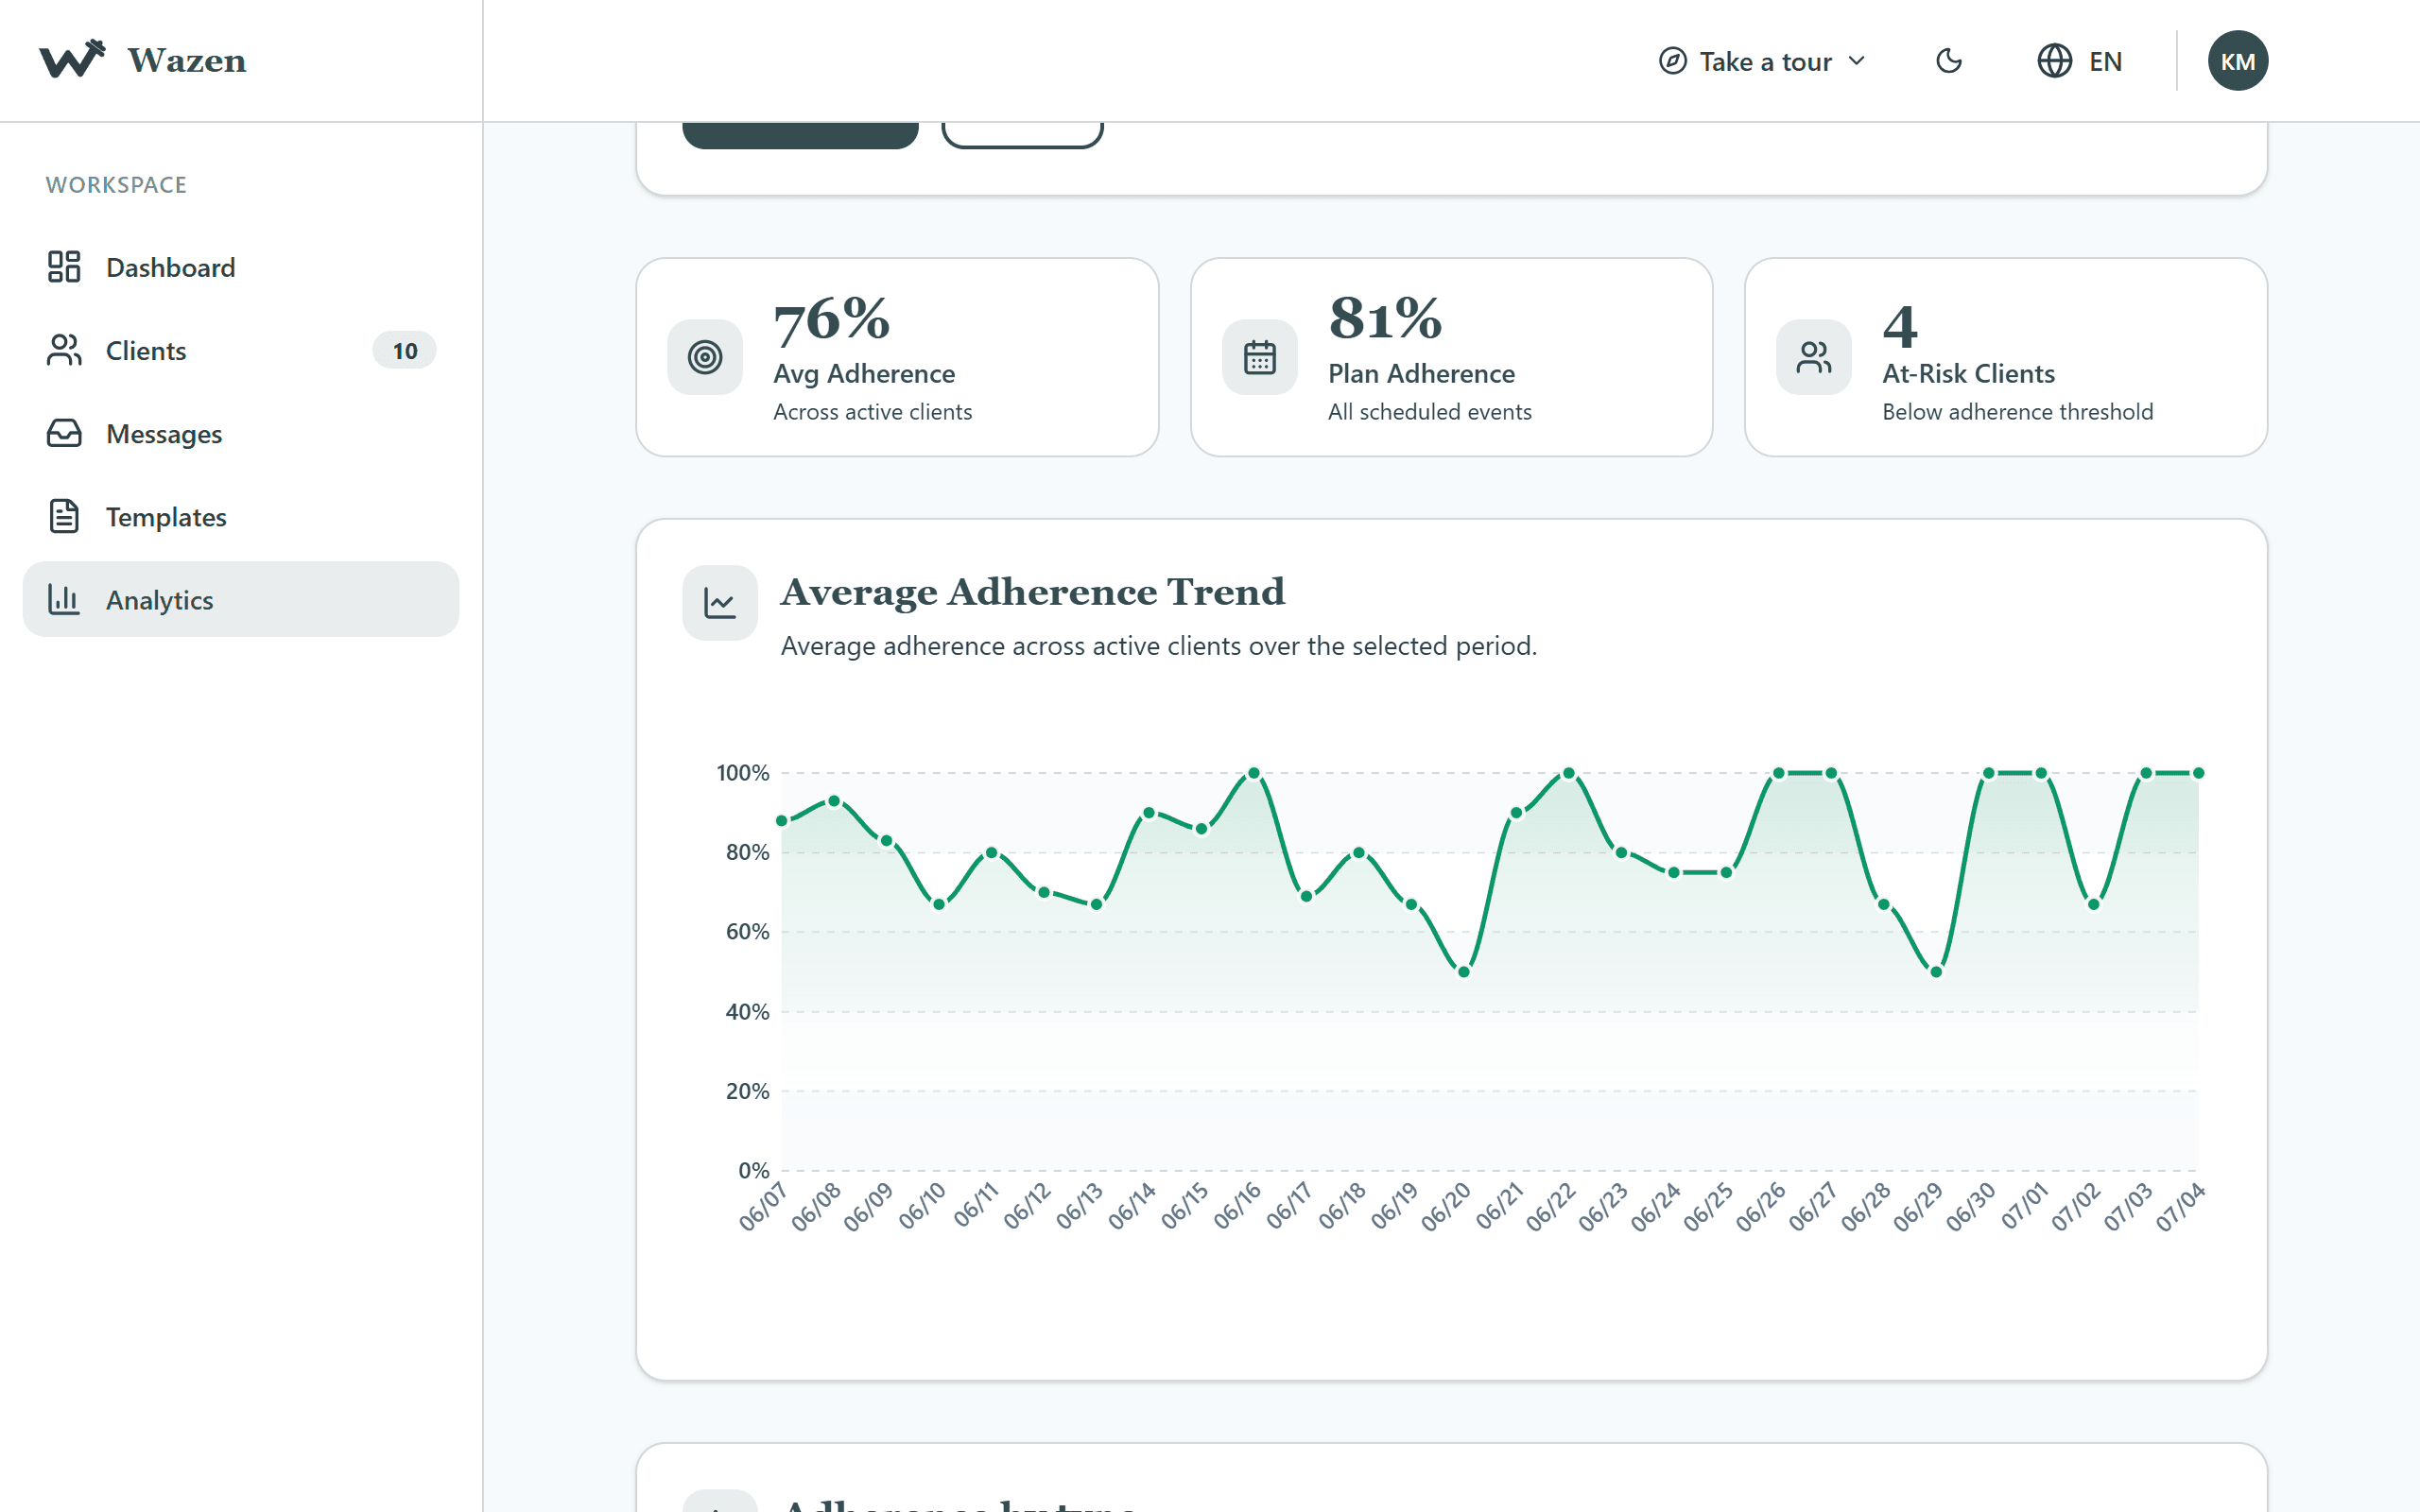Click the line chart icon beside Average Adherence Trend

[x=720, y=603]
